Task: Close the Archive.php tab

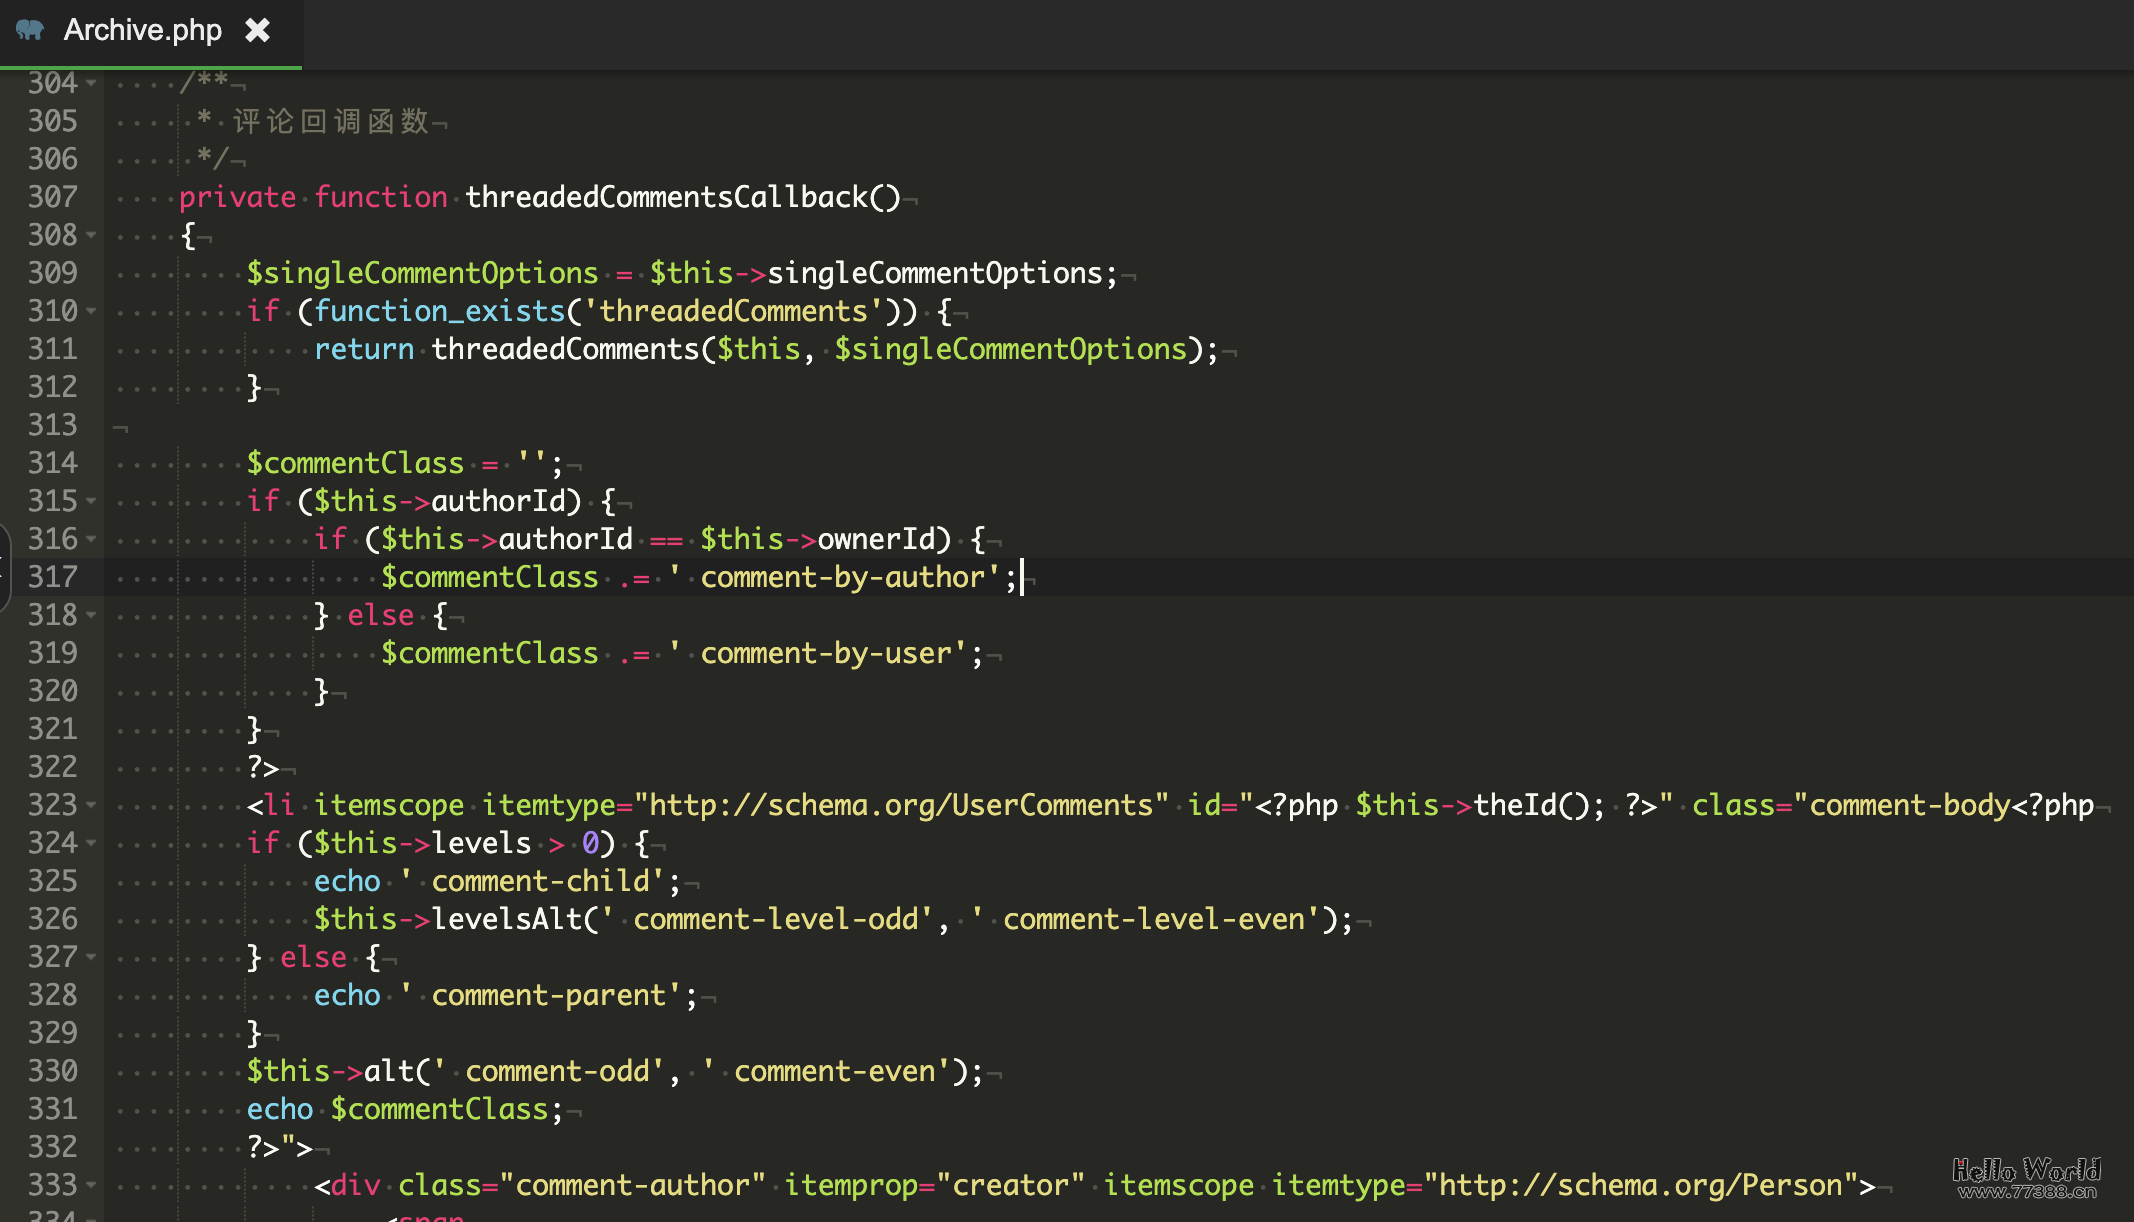Action: (x=258, y=30)
